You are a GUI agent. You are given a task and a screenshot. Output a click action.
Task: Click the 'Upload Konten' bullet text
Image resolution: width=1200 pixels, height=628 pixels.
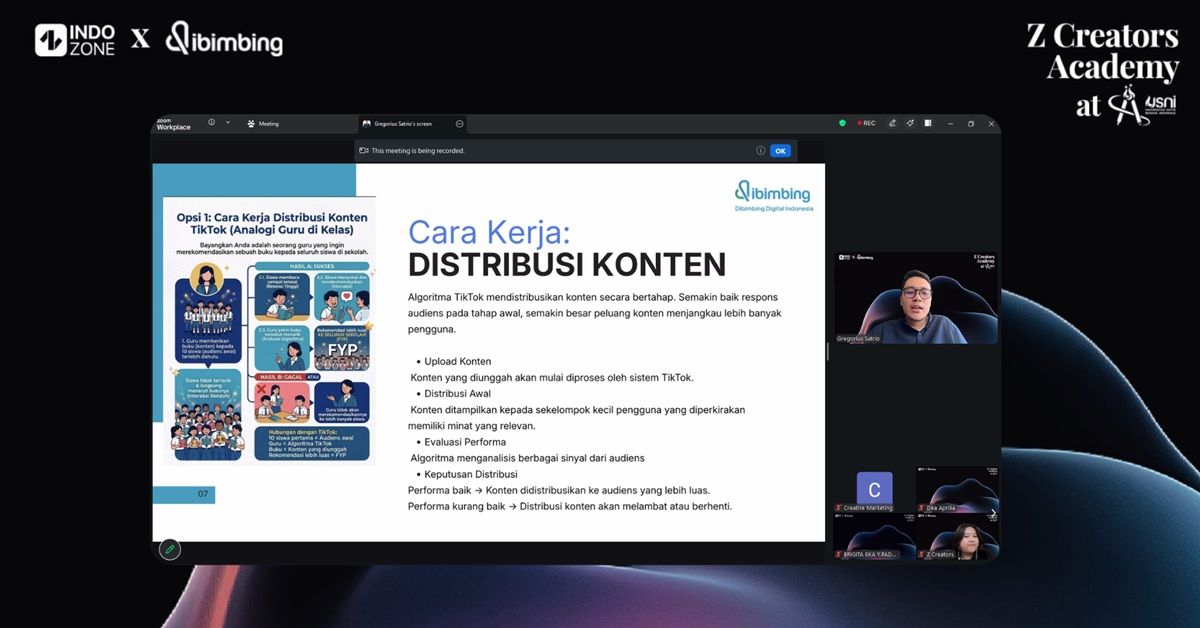pos(458,361)
